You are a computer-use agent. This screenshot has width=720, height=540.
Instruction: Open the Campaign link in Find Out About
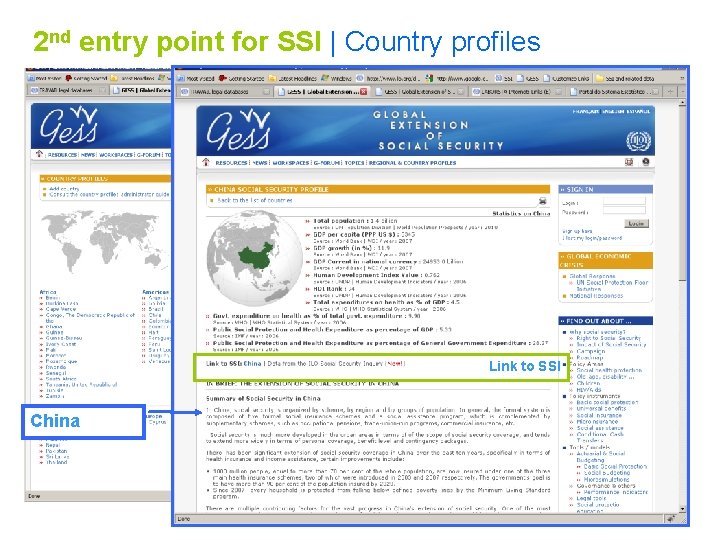coord(591,351)
